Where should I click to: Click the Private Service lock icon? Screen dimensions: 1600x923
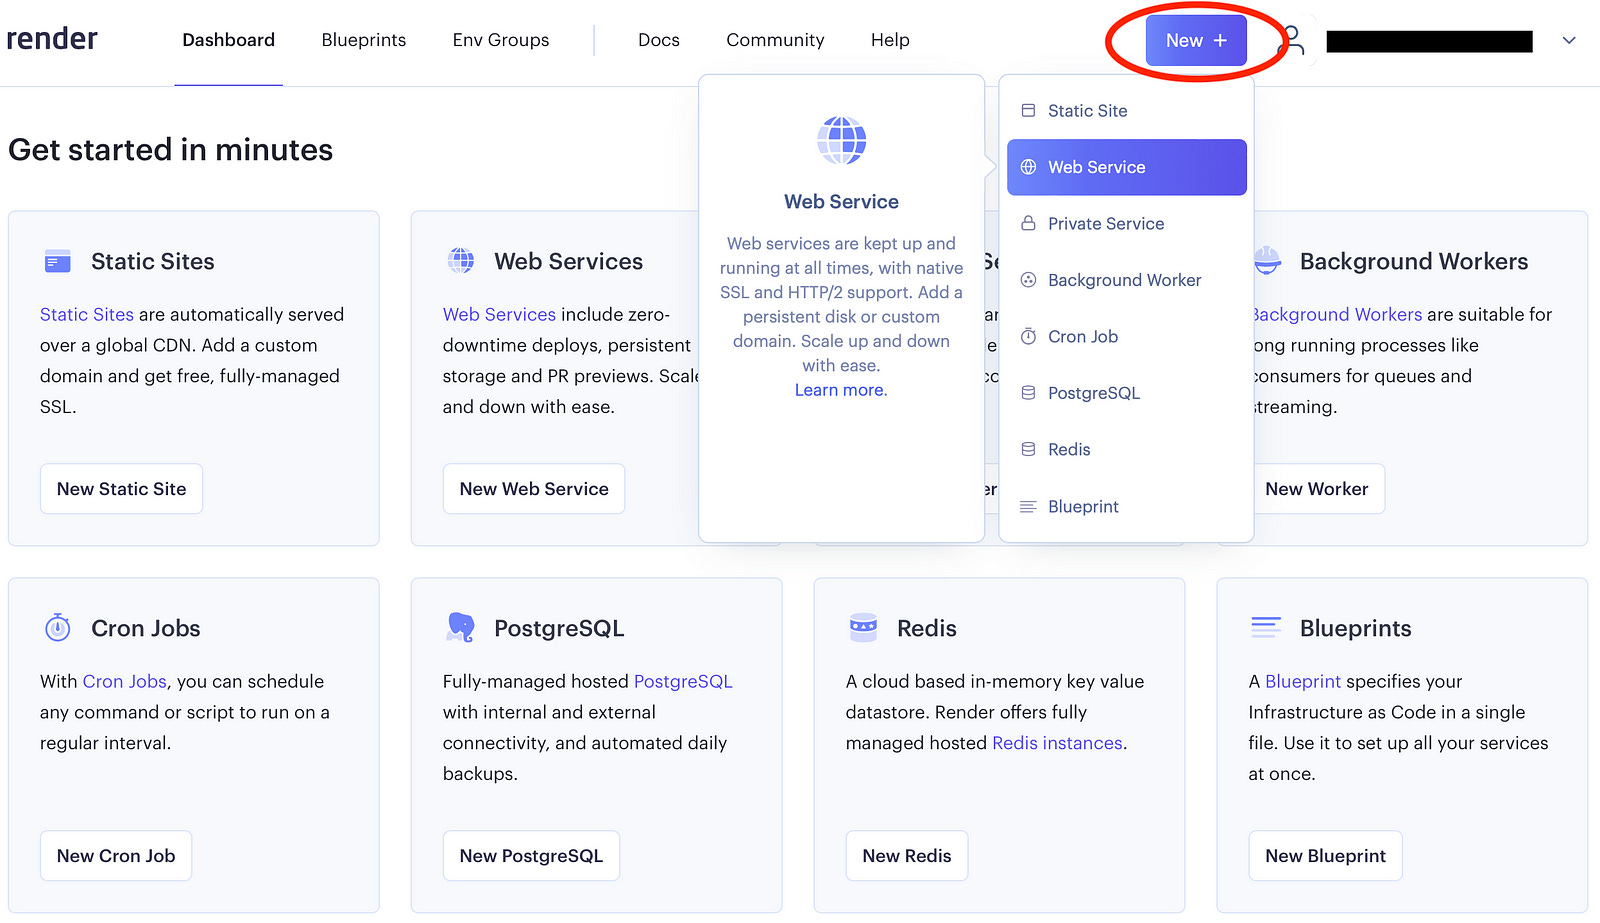(x=1028, y=224)
